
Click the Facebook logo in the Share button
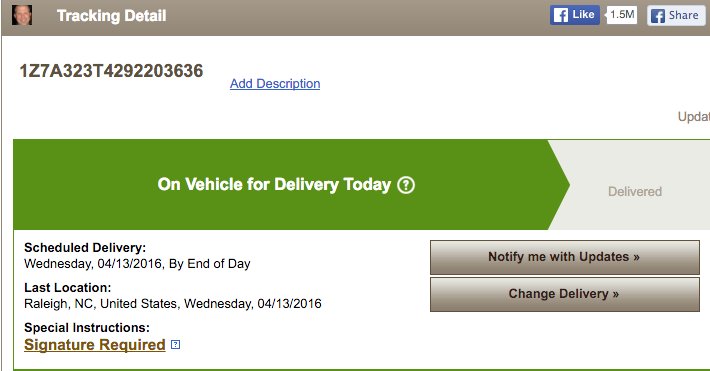657,16
